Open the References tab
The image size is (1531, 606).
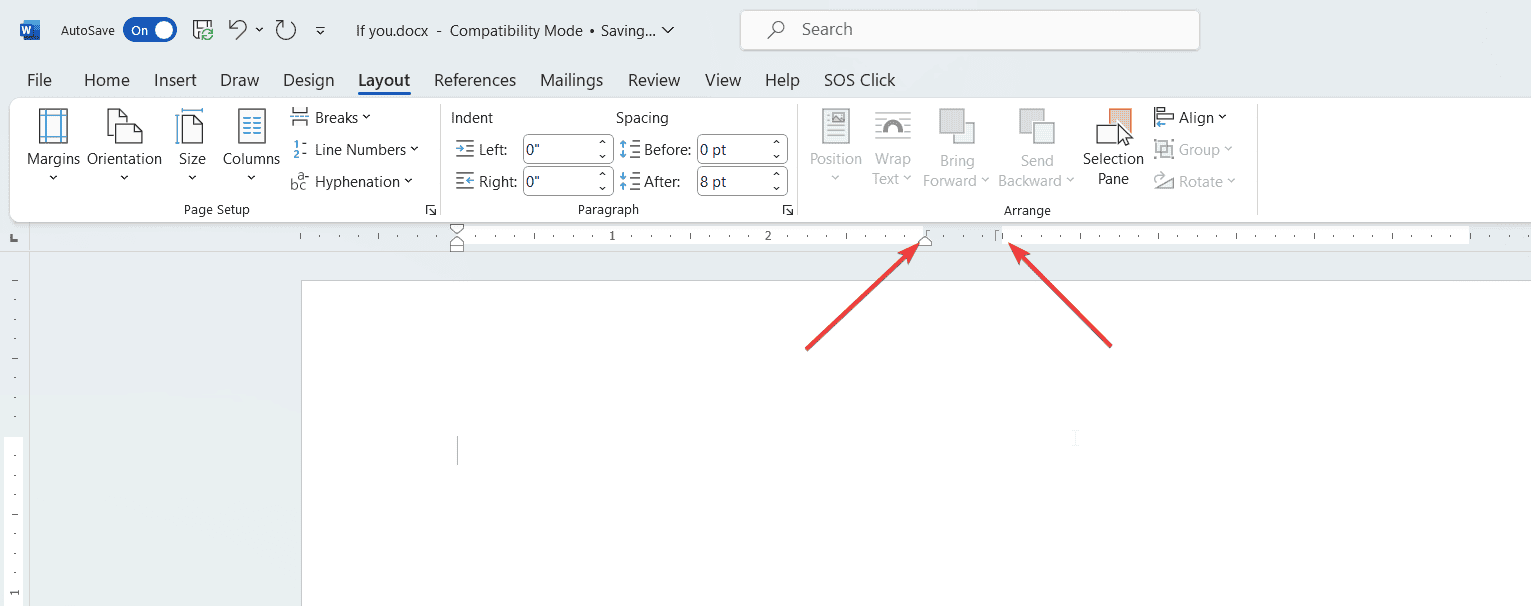(x=475, y=80)
